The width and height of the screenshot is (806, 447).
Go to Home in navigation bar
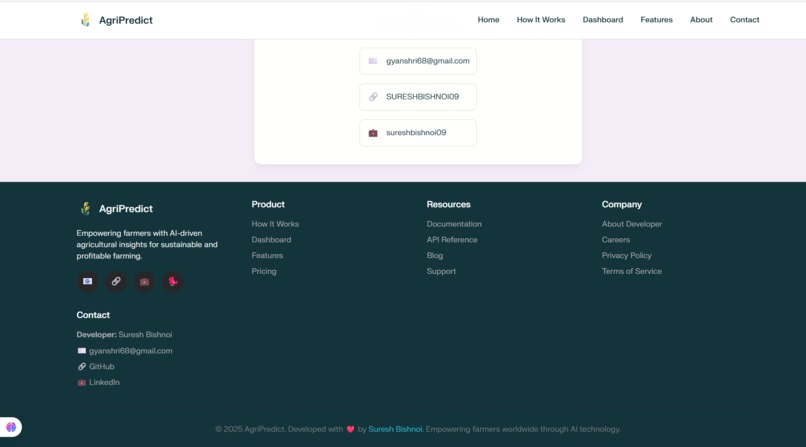(488, 20)
